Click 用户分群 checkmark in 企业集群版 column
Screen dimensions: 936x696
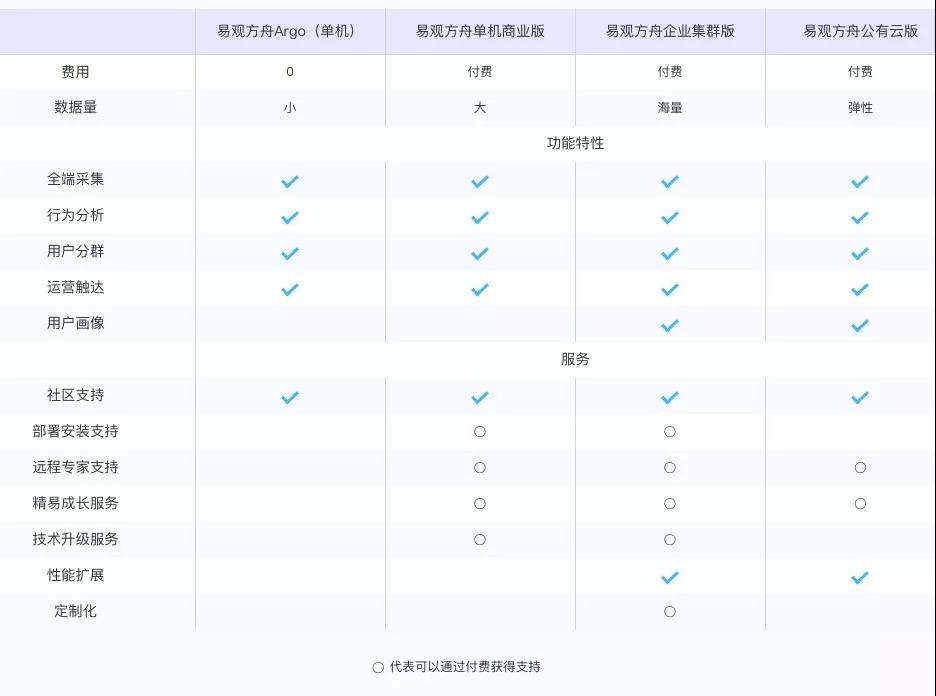click(x=670, y=254)
